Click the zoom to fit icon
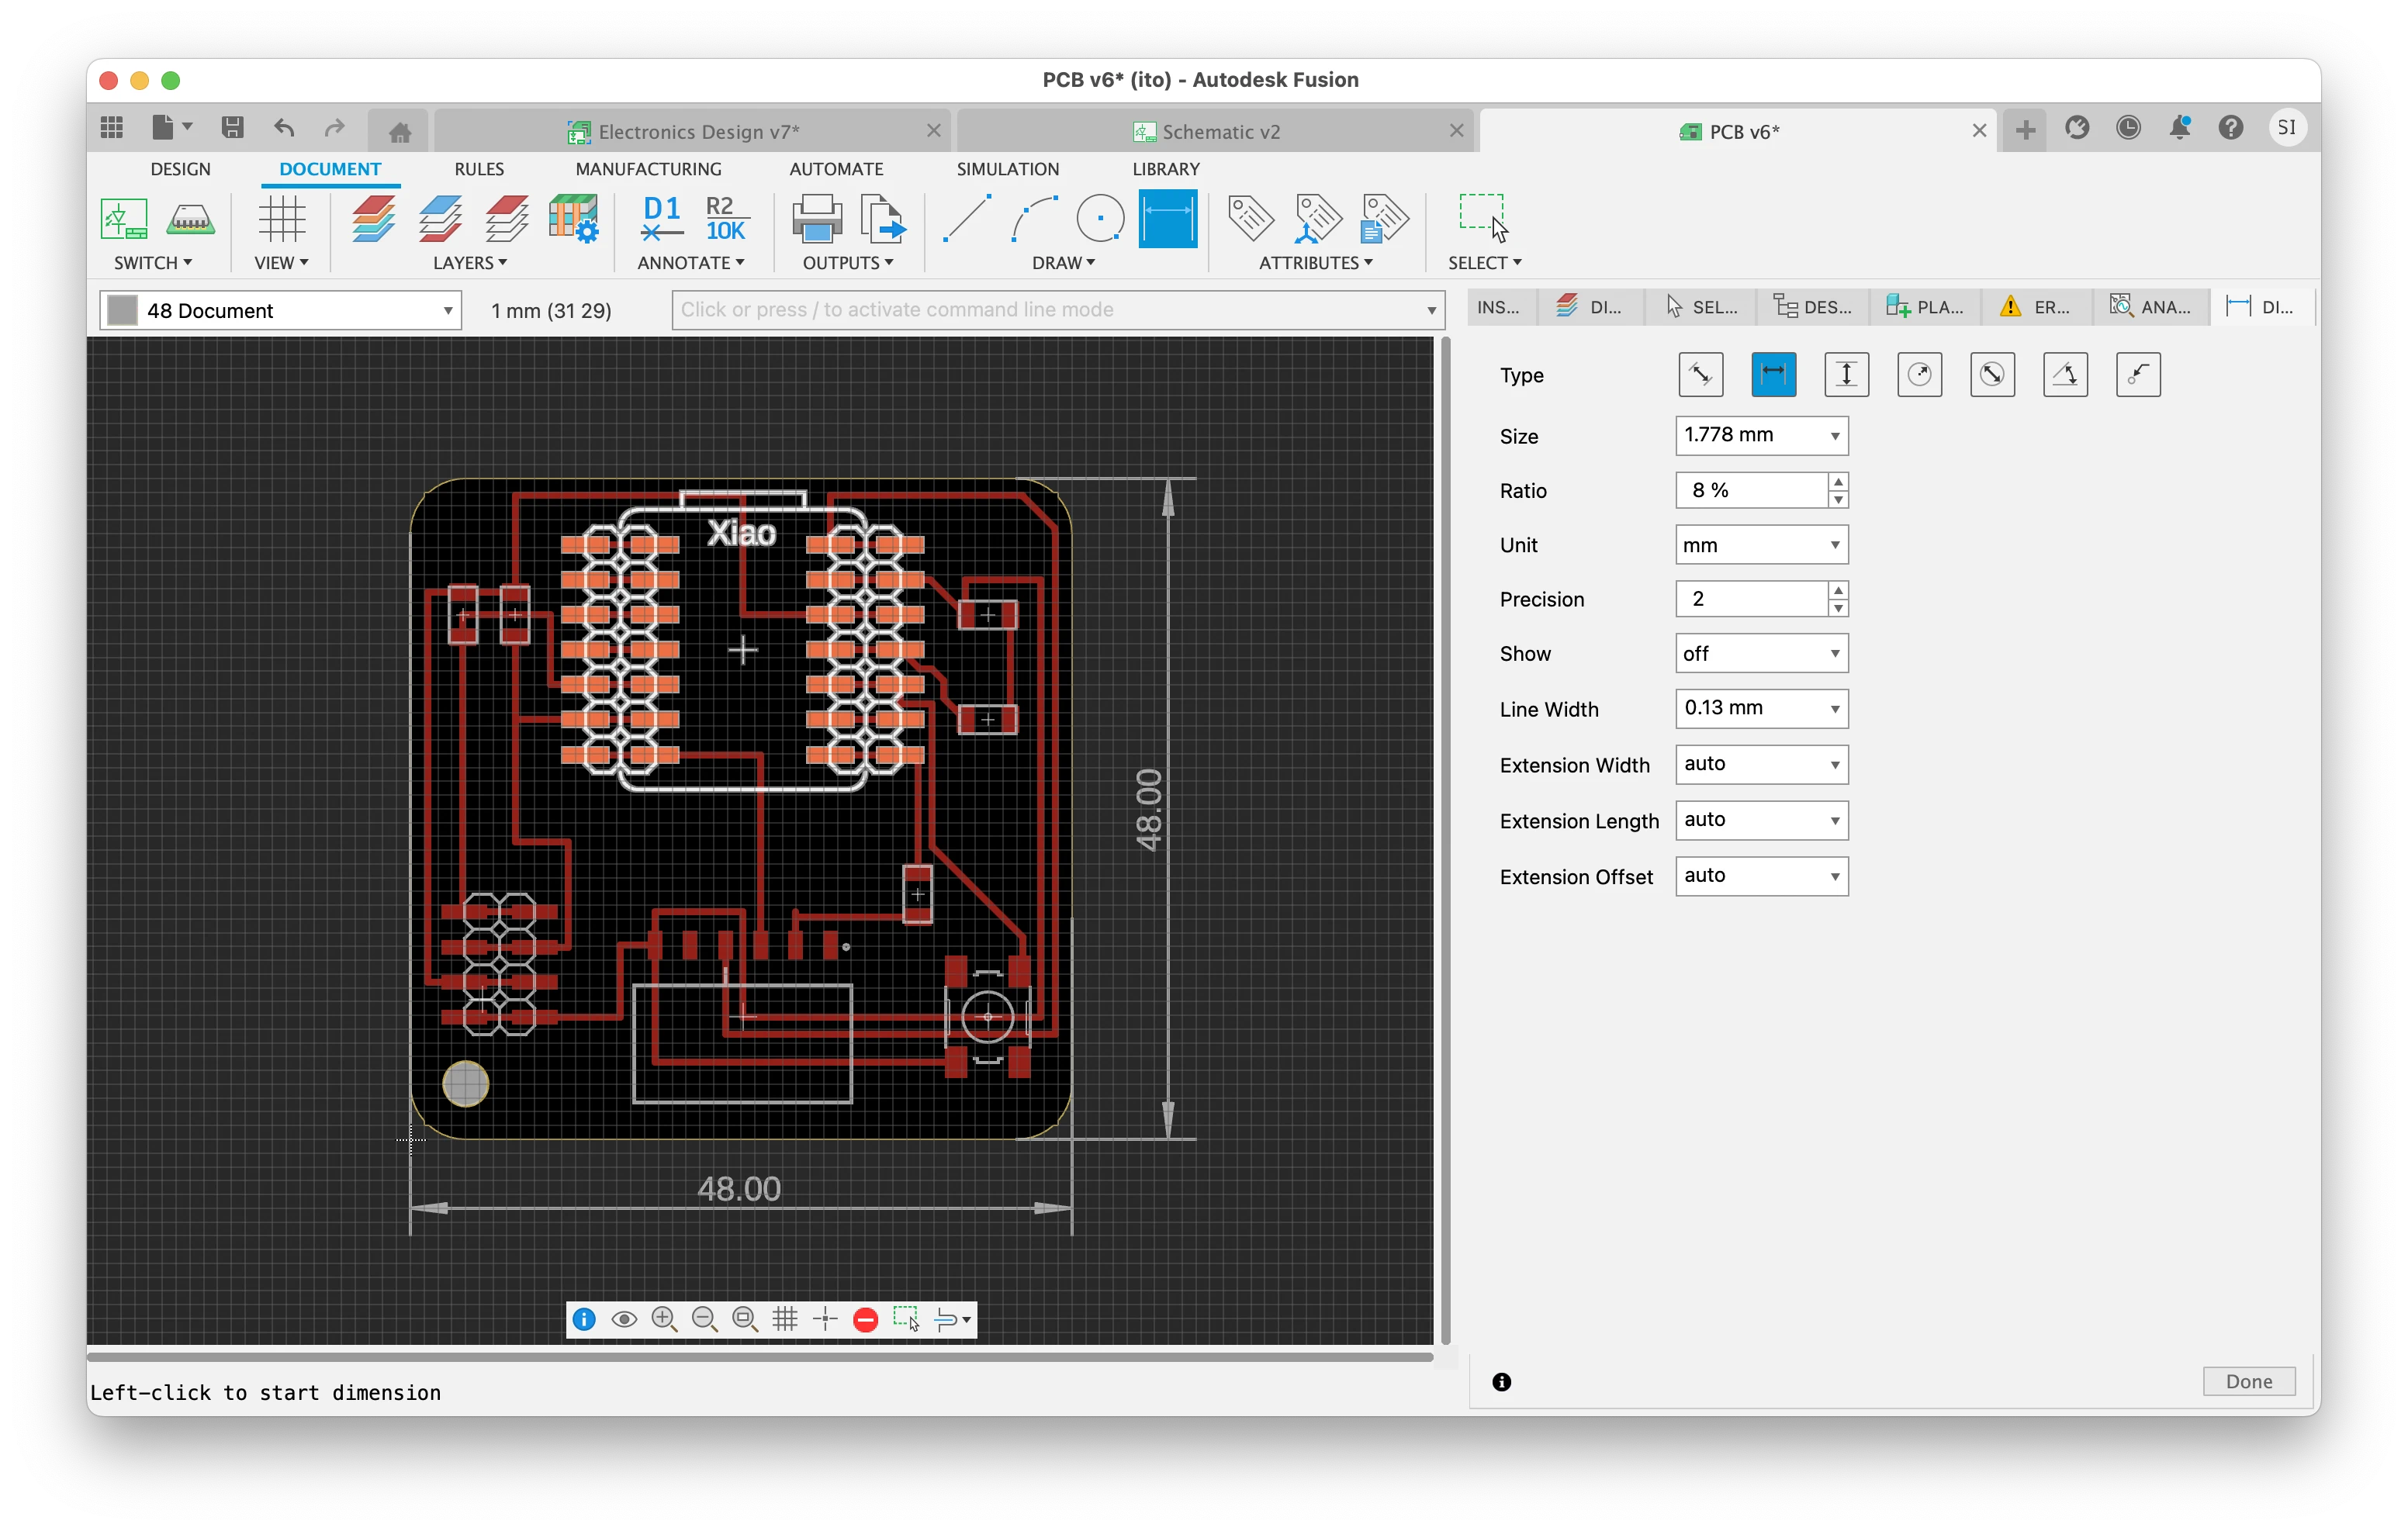The width and height of the screenshot is (2408, 1531). [744, 1319]
